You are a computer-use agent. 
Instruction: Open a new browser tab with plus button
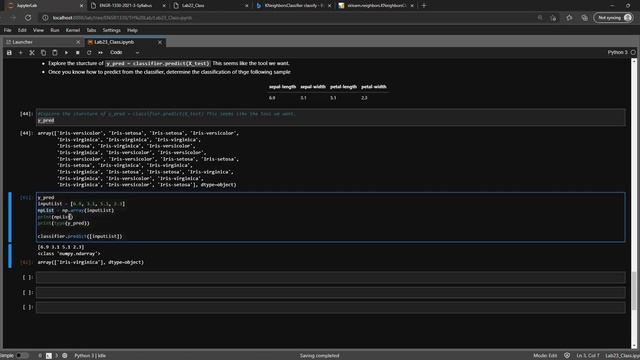424,6
